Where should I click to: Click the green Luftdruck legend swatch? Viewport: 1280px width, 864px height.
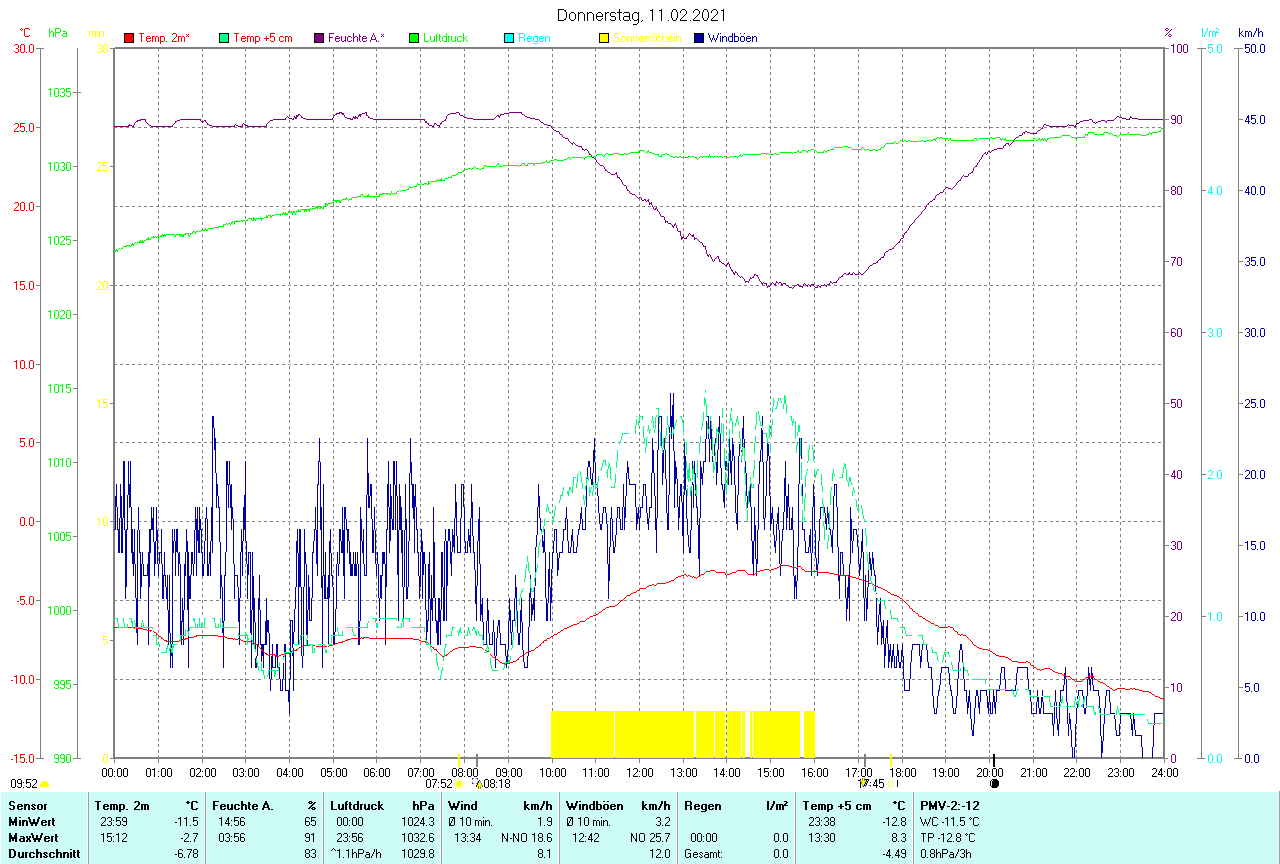(x=414, y=38)
